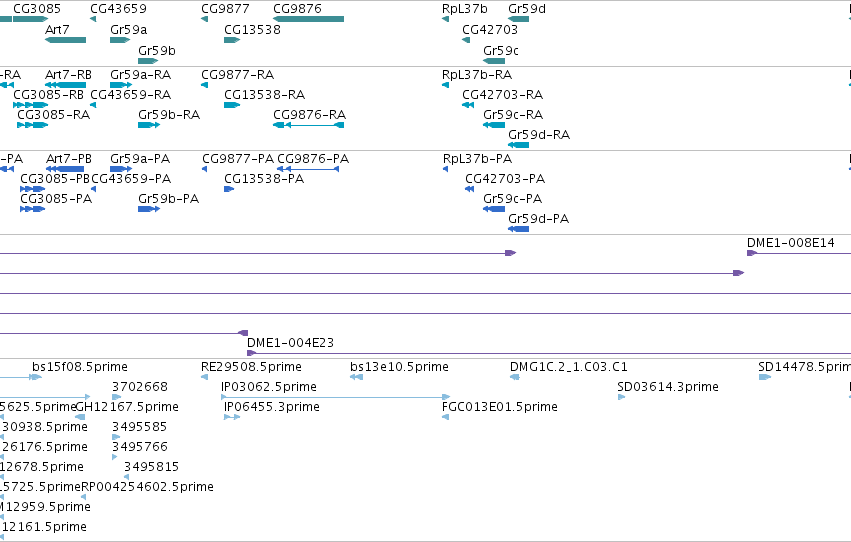Click the Art7 gene arrow
This screenshot has height=542, width=851.
click(65, 40)
